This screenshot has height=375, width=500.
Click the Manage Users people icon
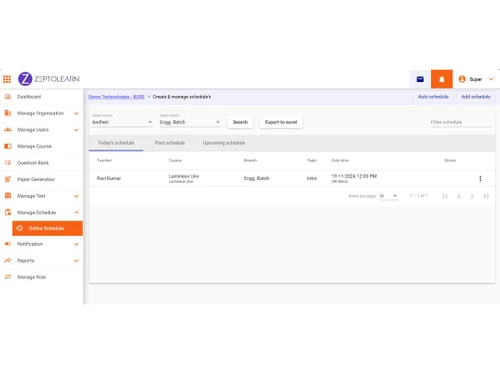click(8, 130)
